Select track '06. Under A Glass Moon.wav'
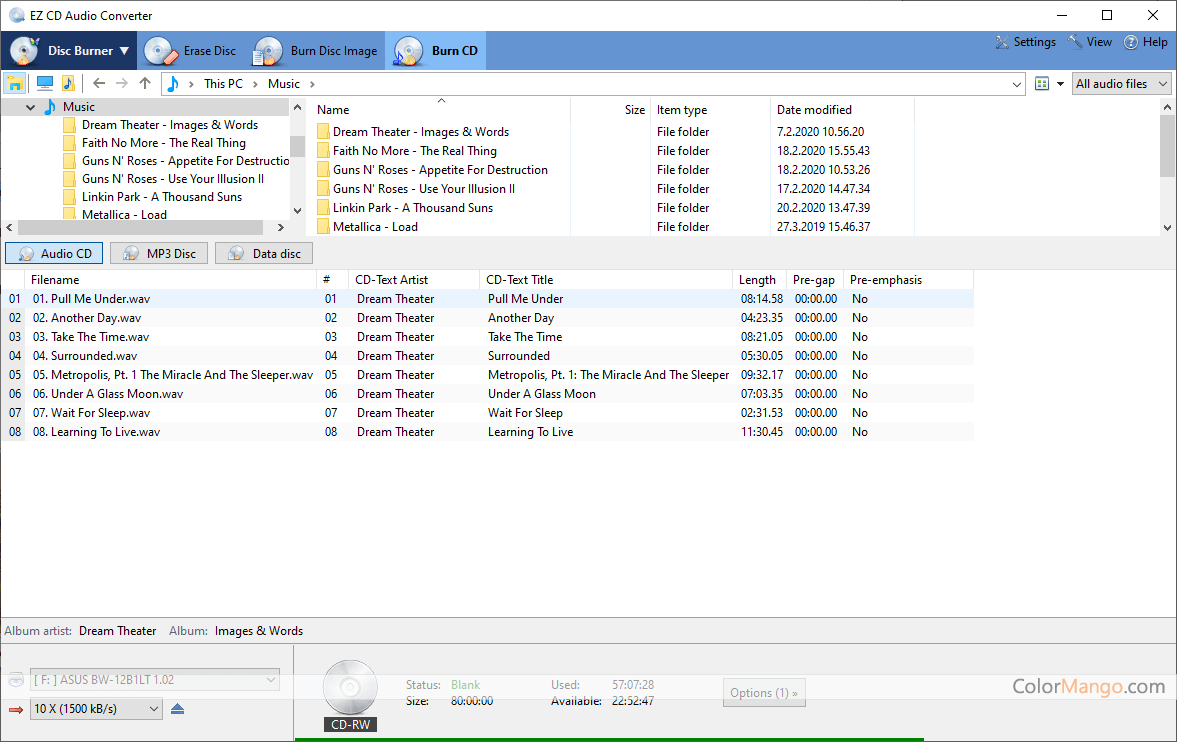1177x742 pixels. click(x=107, y=394)
